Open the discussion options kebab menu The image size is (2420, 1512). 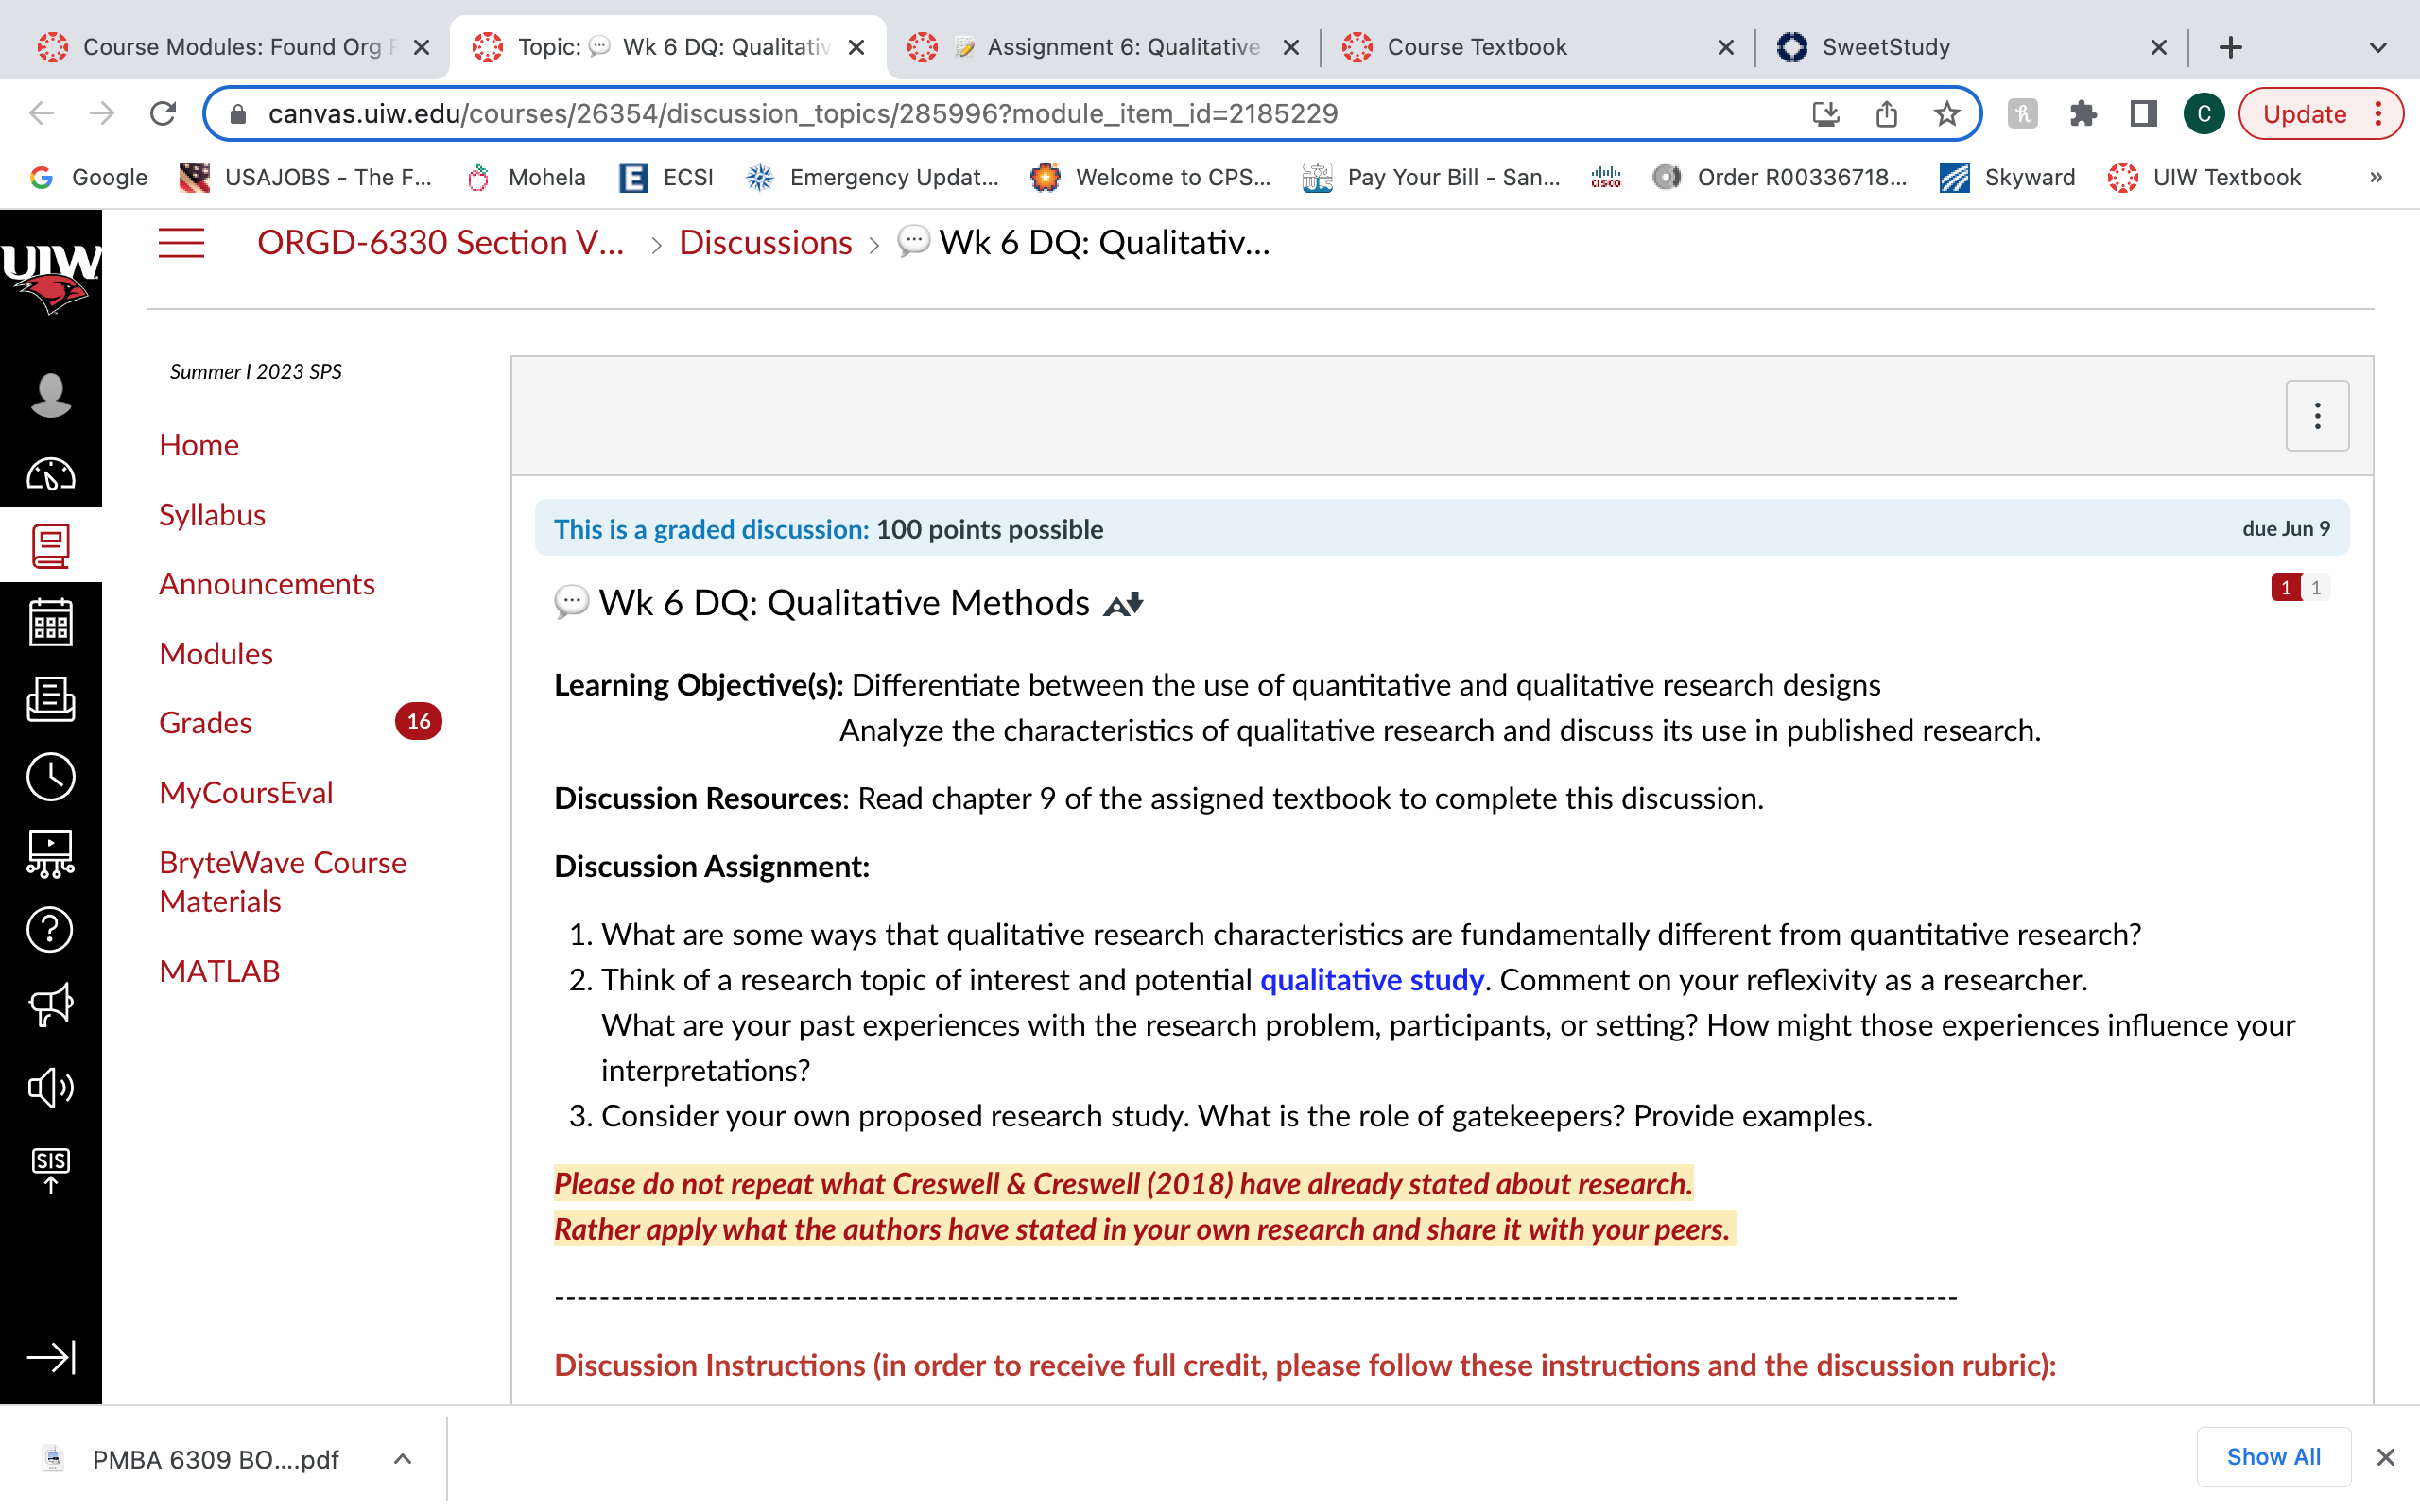click(x=2316, y=416)
